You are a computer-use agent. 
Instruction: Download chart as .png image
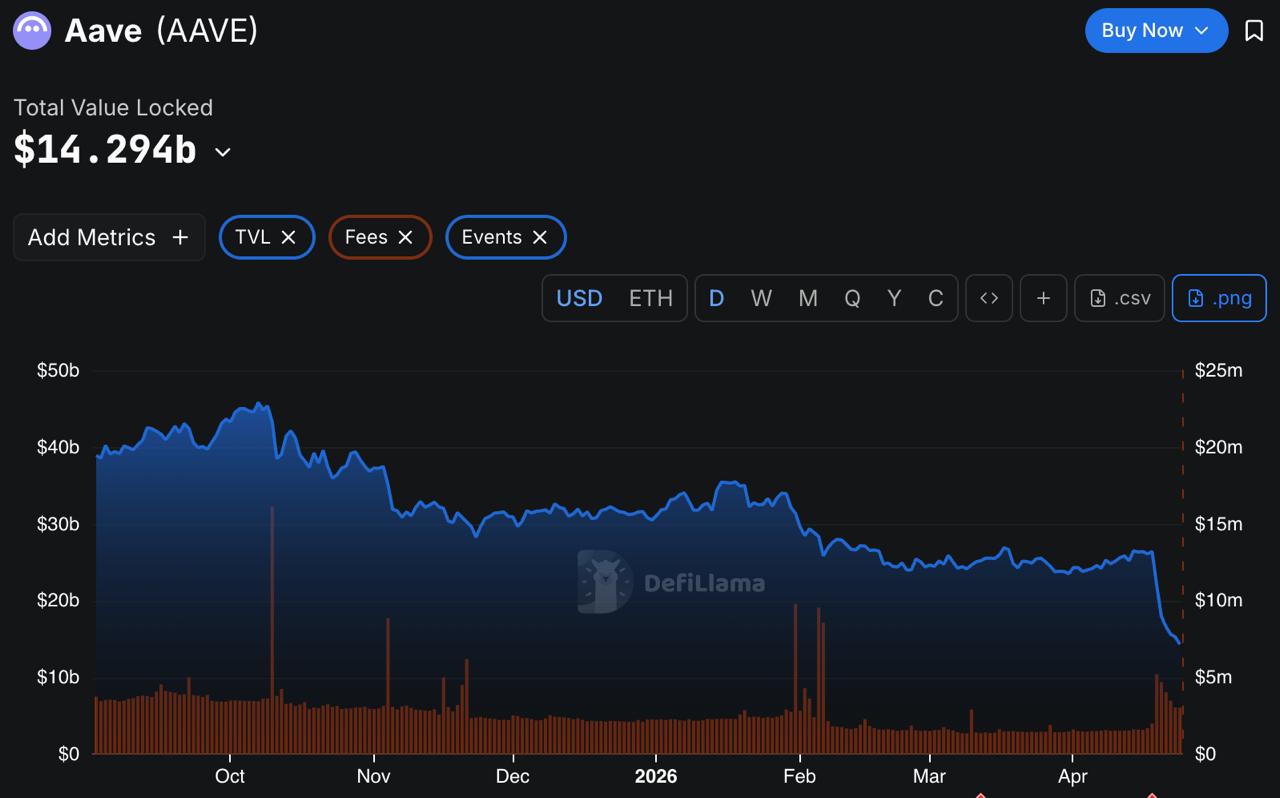(1219, 297)
